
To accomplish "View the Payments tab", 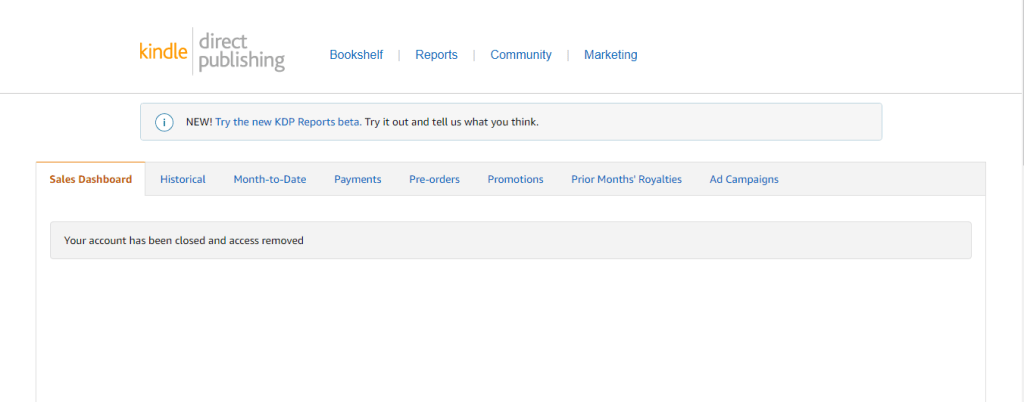I will pos(357,179).
